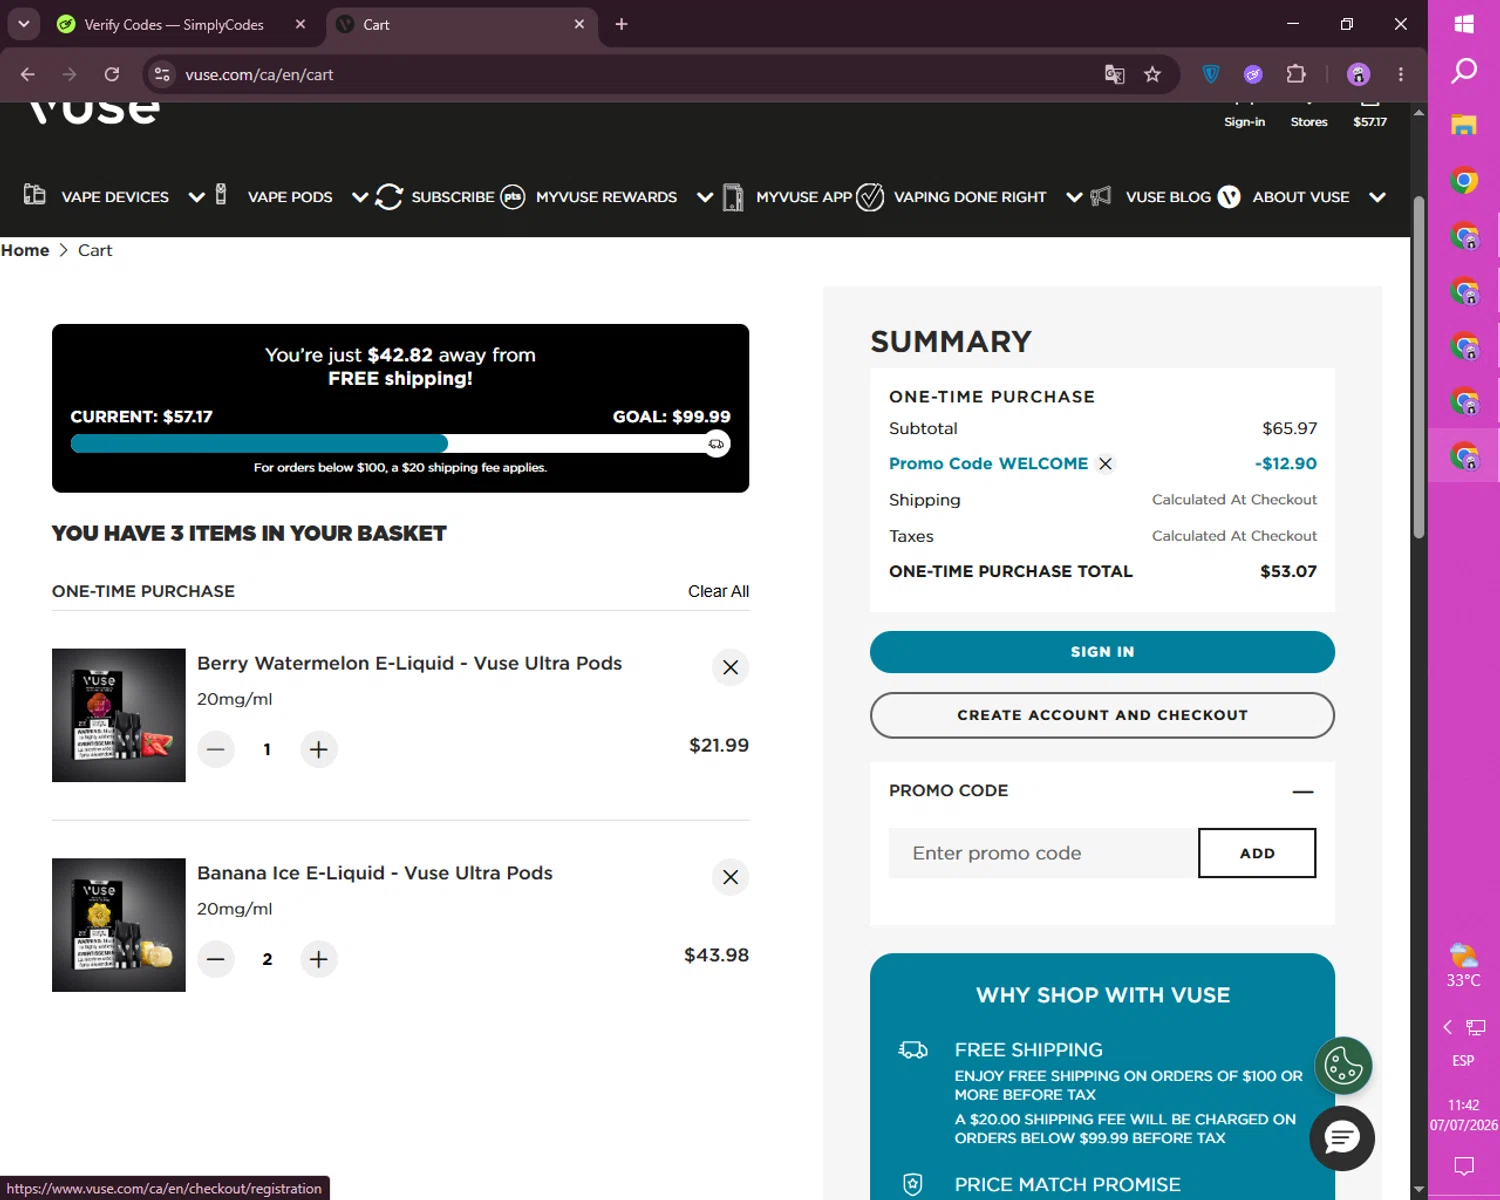Image resolution: width=1500 pixels, height=1200 pixels.
Task: Remove Banana Ice item with X icon
Action: (730, 877)
